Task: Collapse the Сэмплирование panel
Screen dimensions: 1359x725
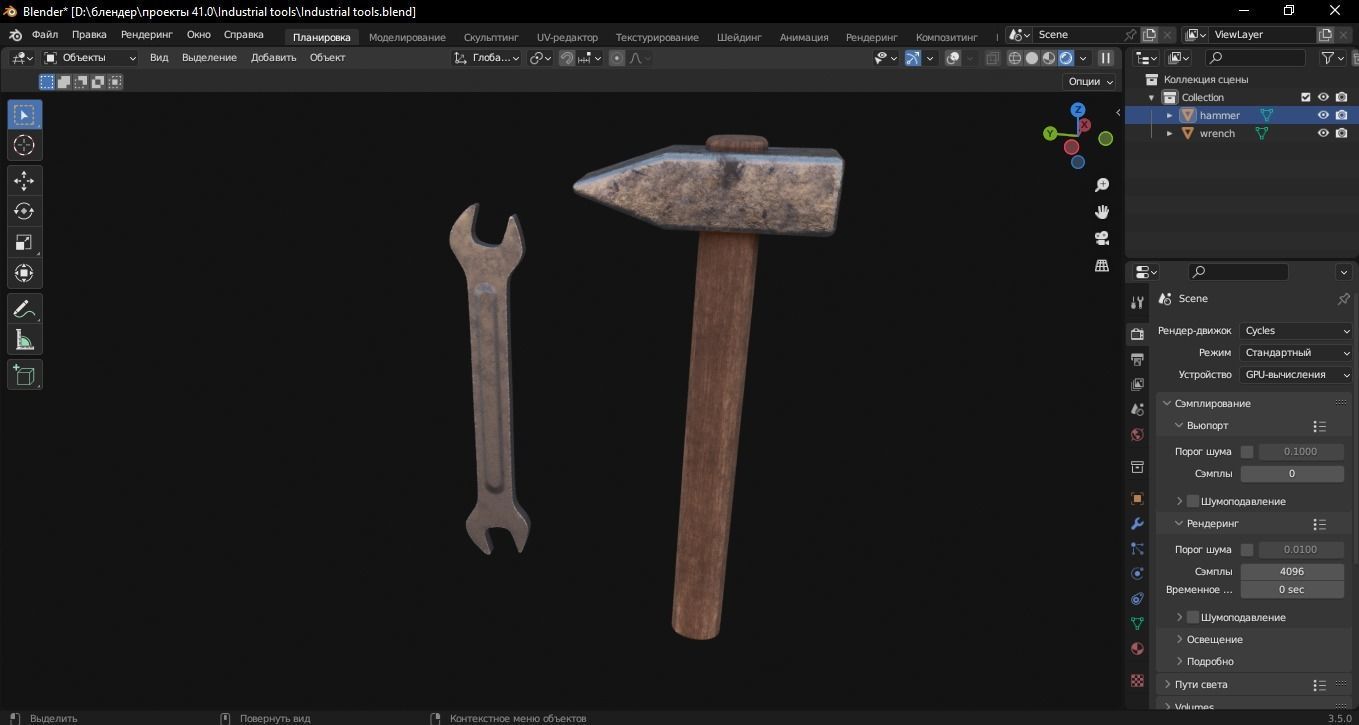Action: pos(1212,403)
